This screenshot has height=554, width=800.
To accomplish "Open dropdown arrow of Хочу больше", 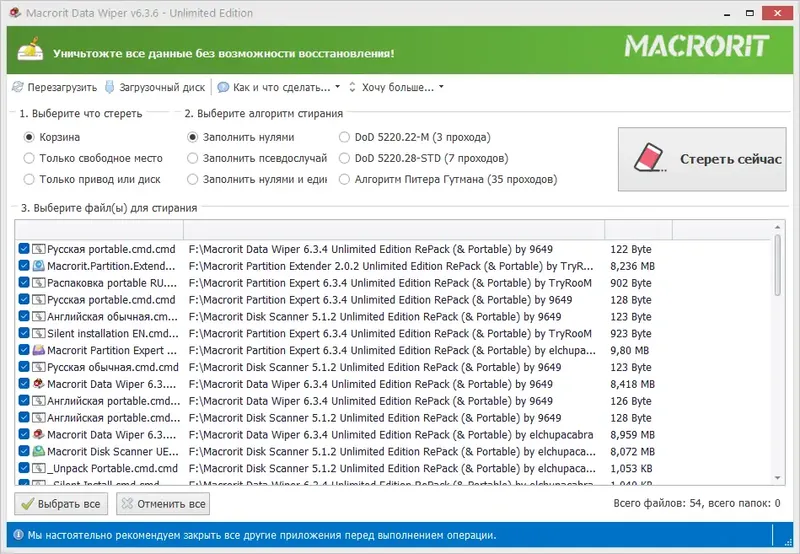I will pyautogui.click(x=441, y=87).
